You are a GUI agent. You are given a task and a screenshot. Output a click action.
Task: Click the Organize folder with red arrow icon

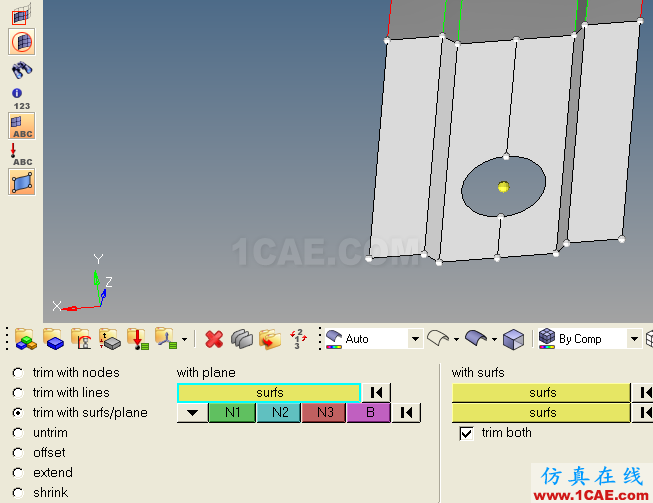coord(270,339)
